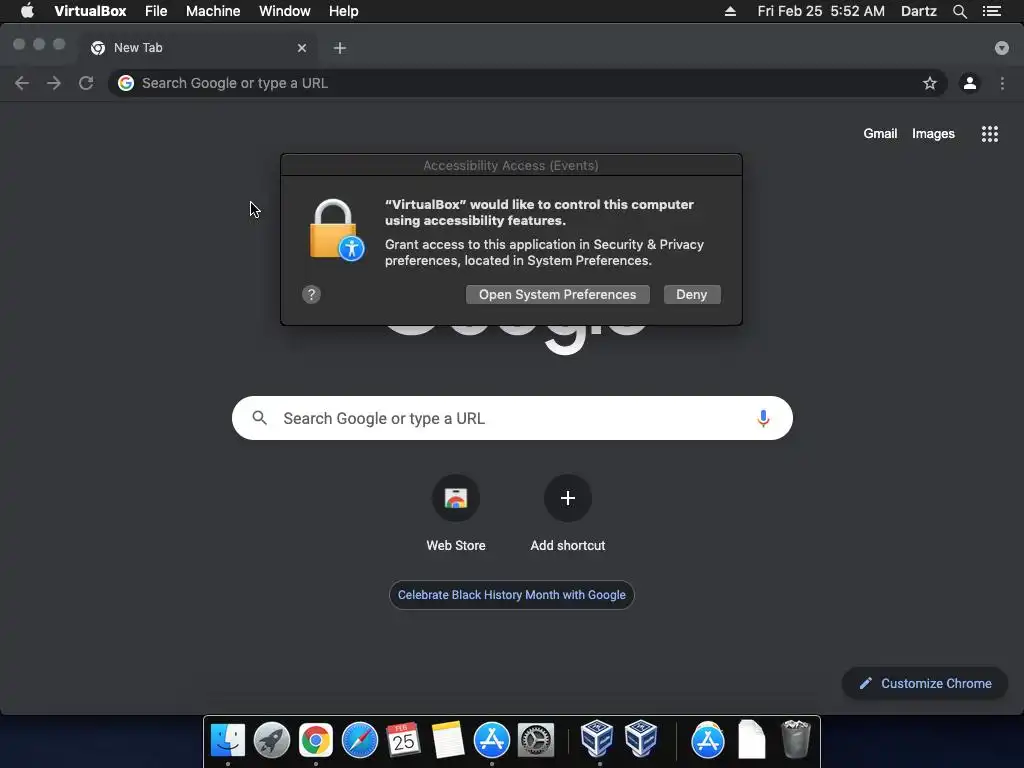Open the Machine menu
Viewport: 1024px width, 768px height.
click(213, 11)
